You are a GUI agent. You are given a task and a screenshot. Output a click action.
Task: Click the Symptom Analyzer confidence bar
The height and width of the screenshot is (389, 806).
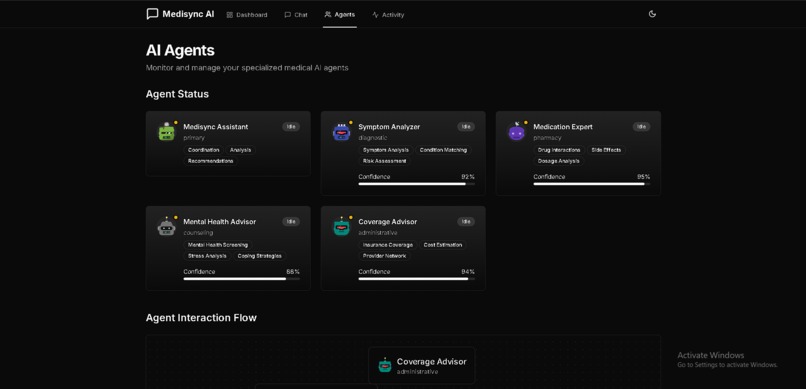coord(416,183)
